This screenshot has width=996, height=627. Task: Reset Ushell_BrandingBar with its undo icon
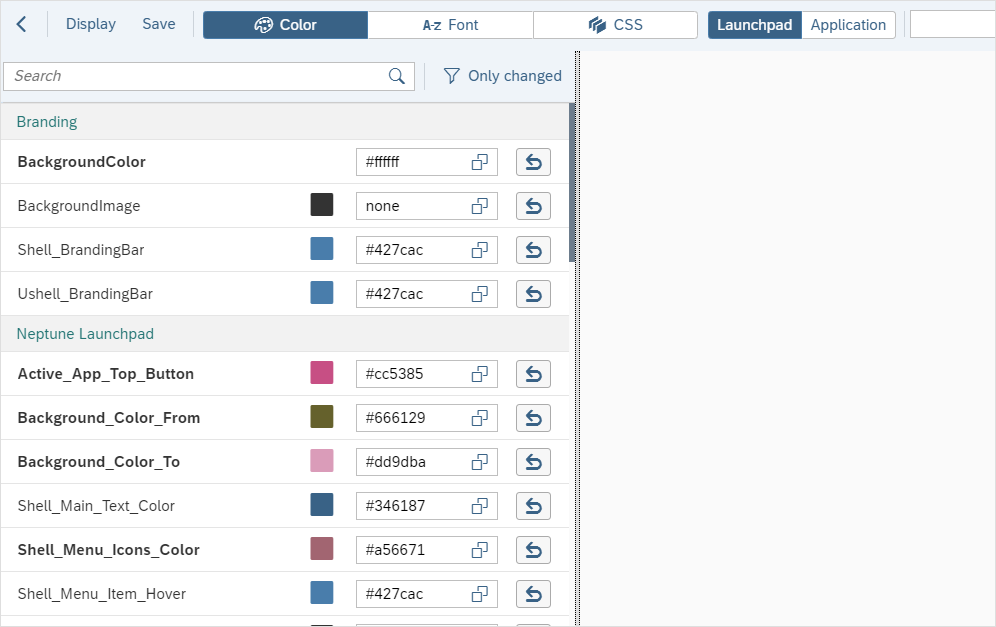point(533,294)
